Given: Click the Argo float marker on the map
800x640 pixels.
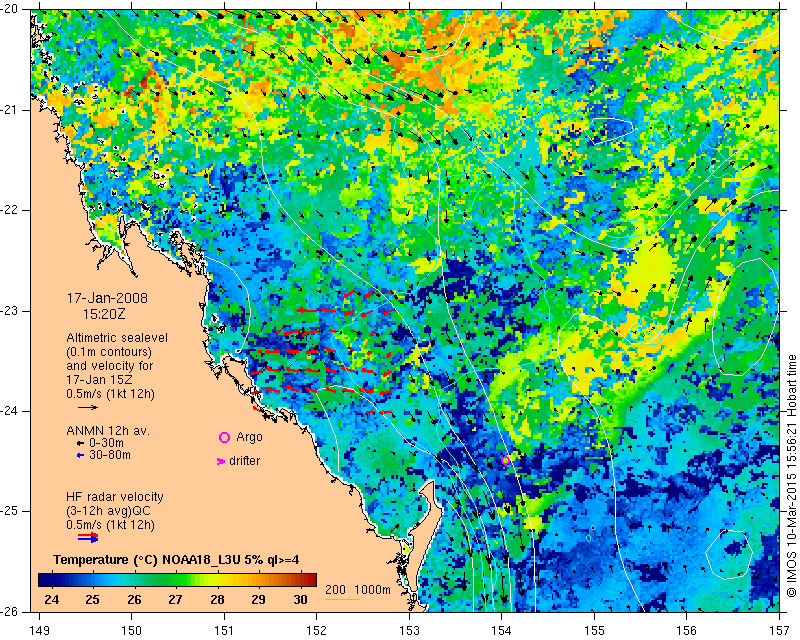Looking at the screenshot, I should 506,460.
